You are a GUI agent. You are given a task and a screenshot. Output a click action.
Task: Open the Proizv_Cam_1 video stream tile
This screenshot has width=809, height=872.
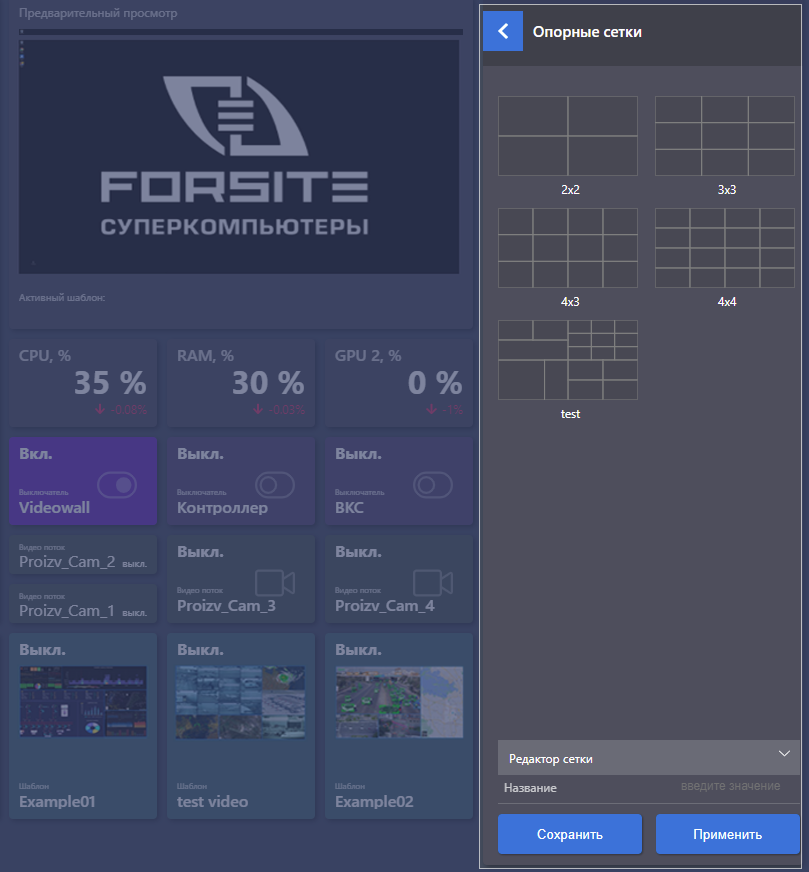[x=83, y=604]
